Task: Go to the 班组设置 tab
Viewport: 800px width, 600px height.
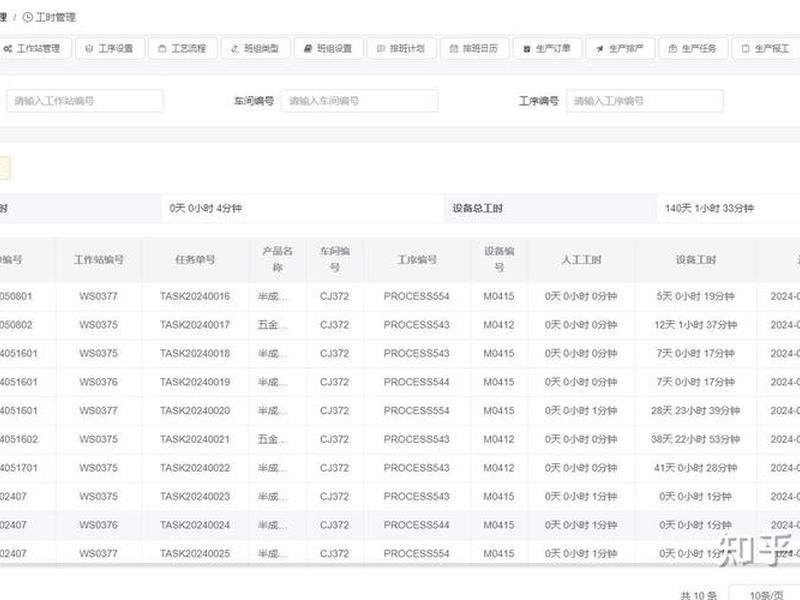Action: tap(329, 48)
